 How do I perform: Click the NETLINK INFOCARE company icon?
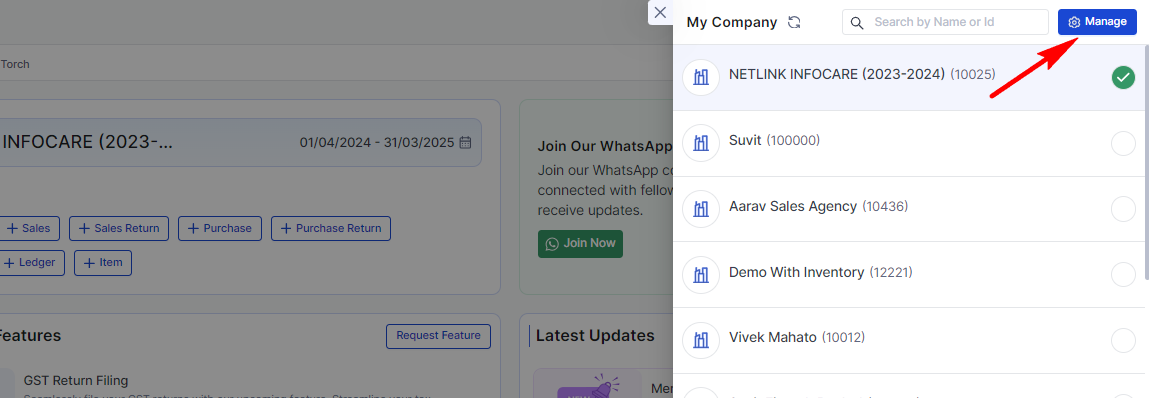point(701,77)
